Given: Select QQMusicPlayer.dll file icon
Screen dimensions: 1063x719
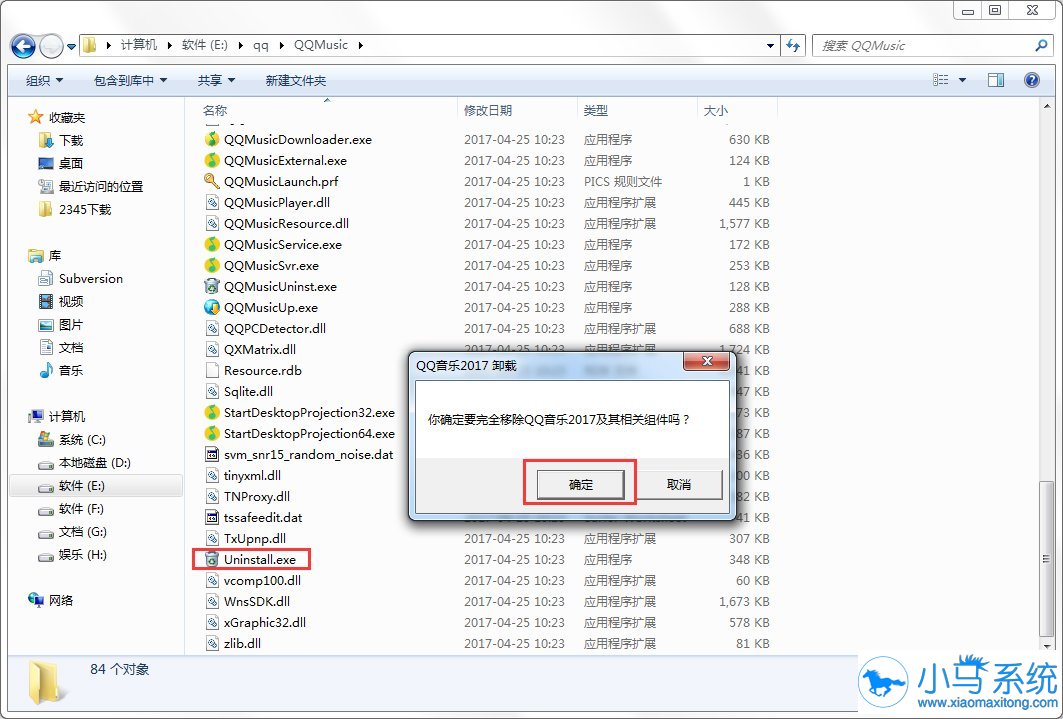Looking at the screenshot, I should click(212, 203).
